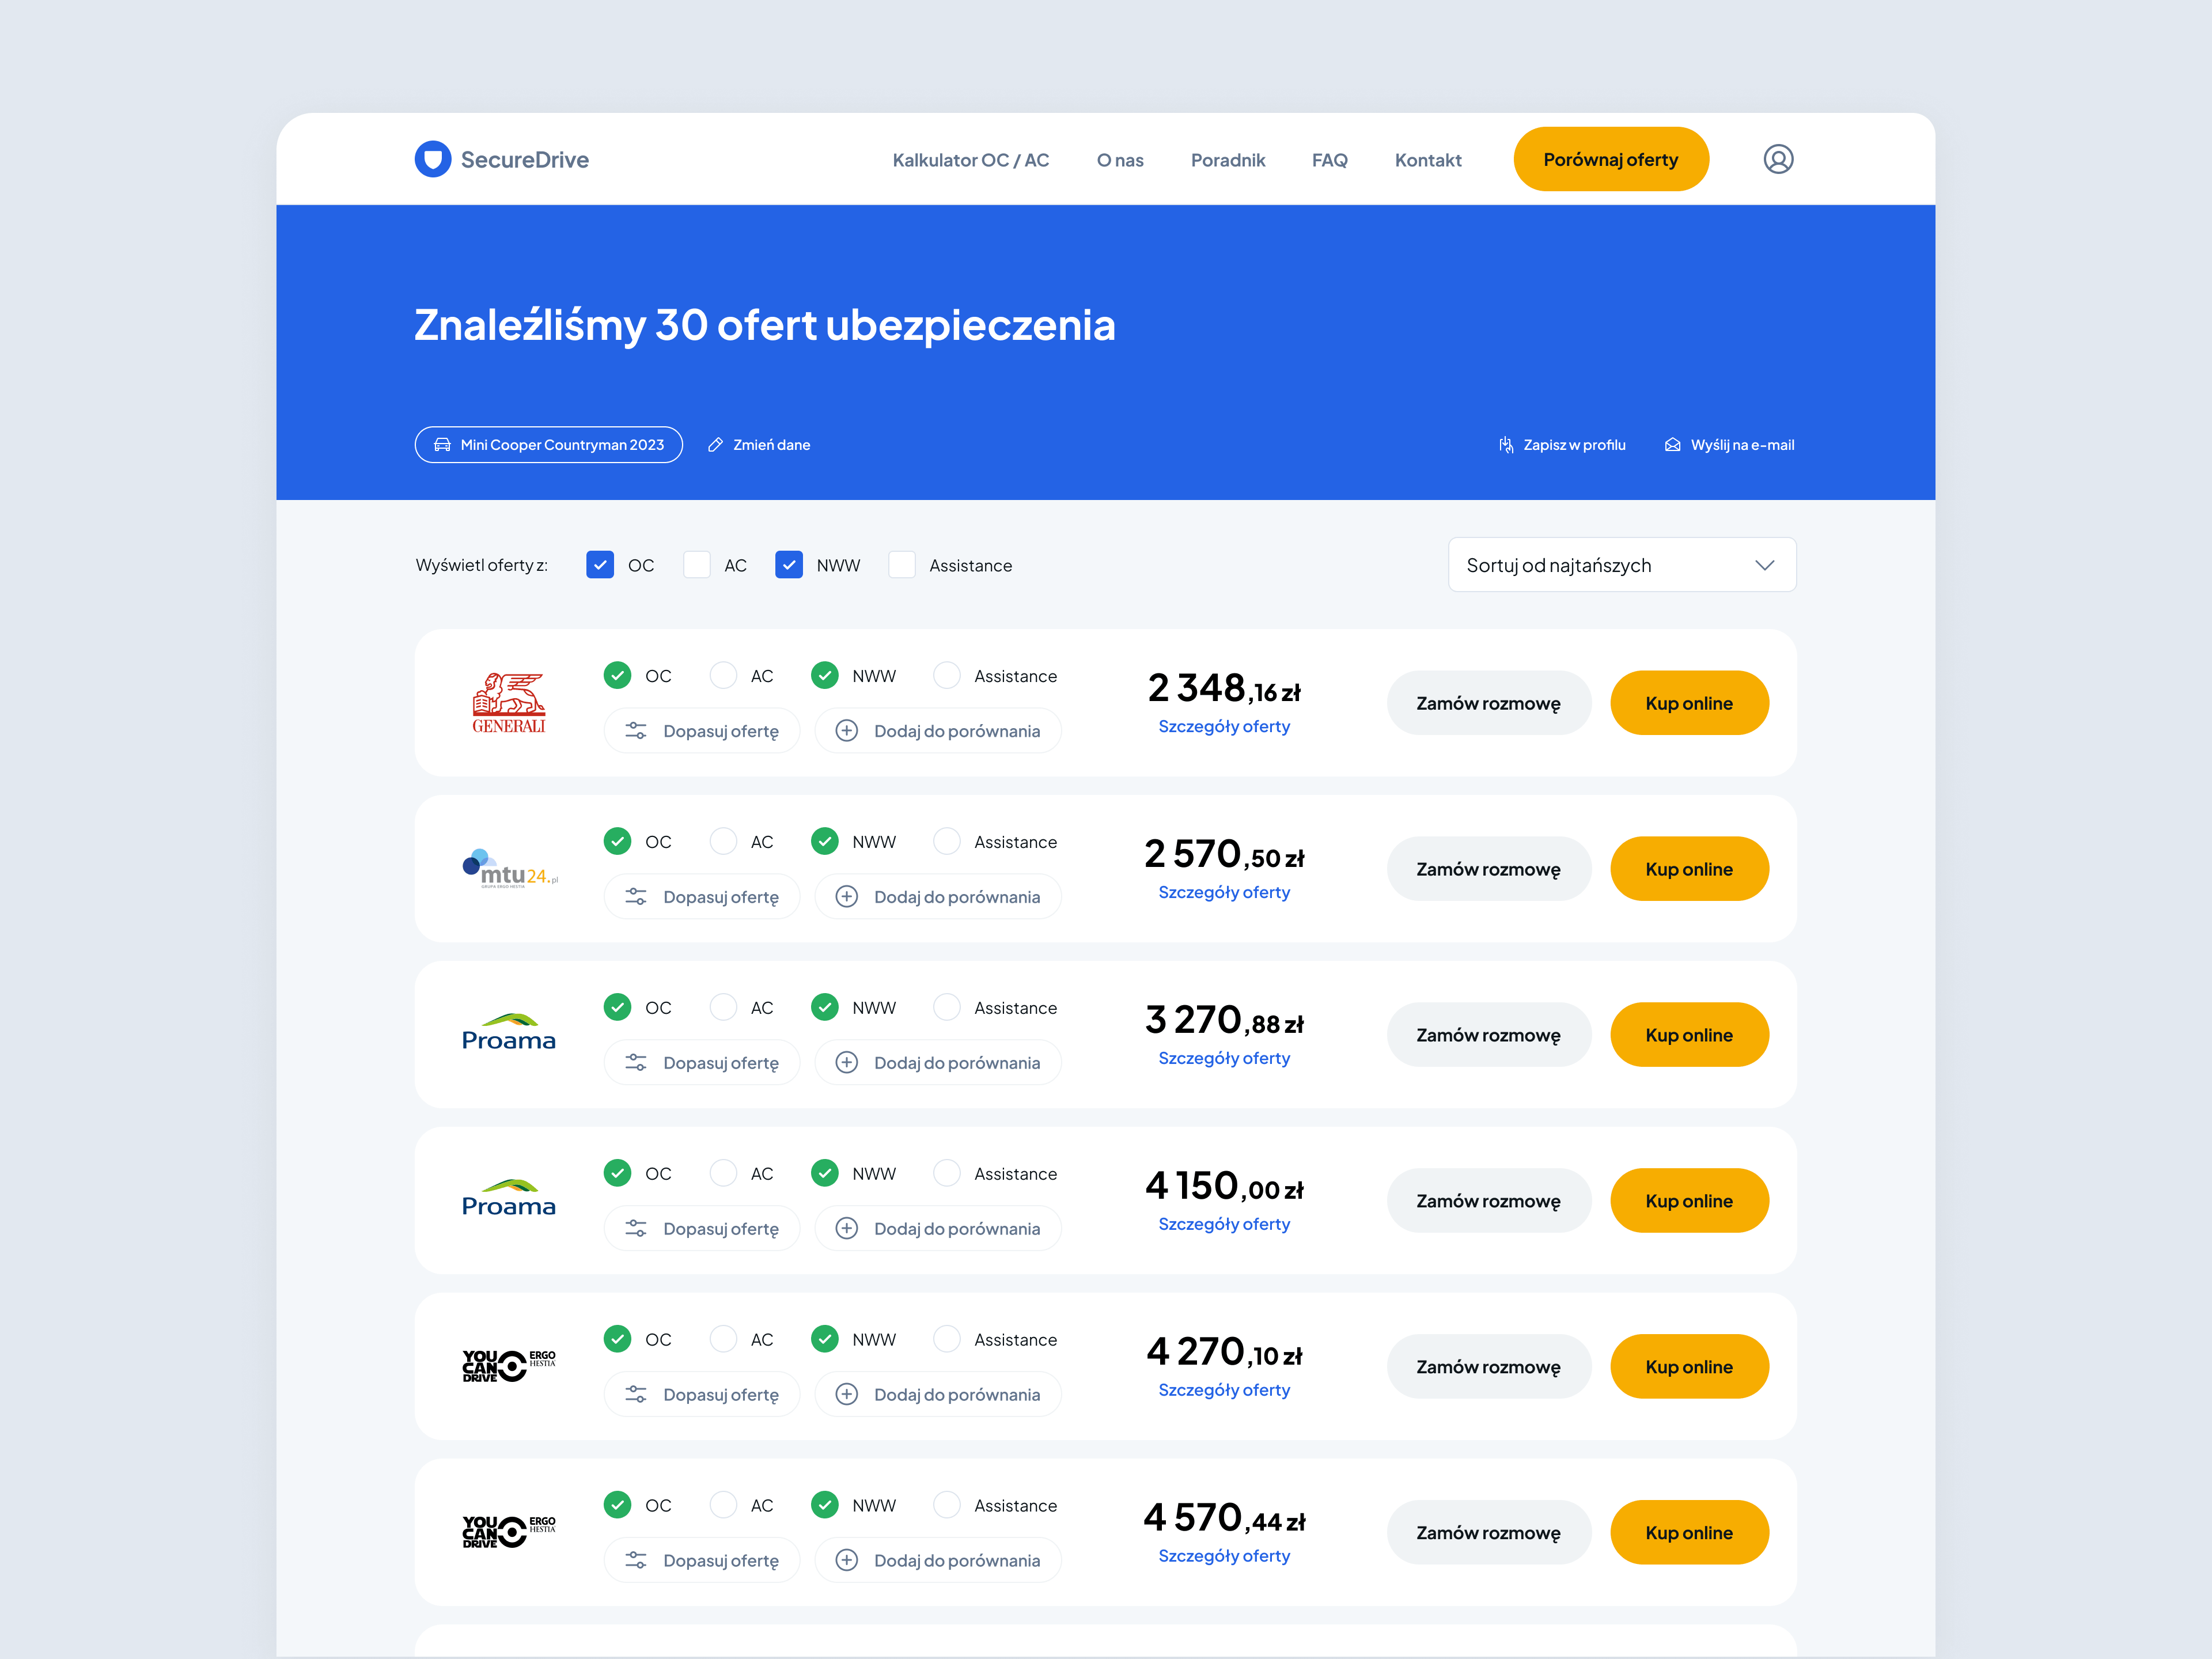Click the sliders icon in mtu24's Dopasuj ofertę
The width and height of the screenshot is (2212, 1659).
coord(636,897)
